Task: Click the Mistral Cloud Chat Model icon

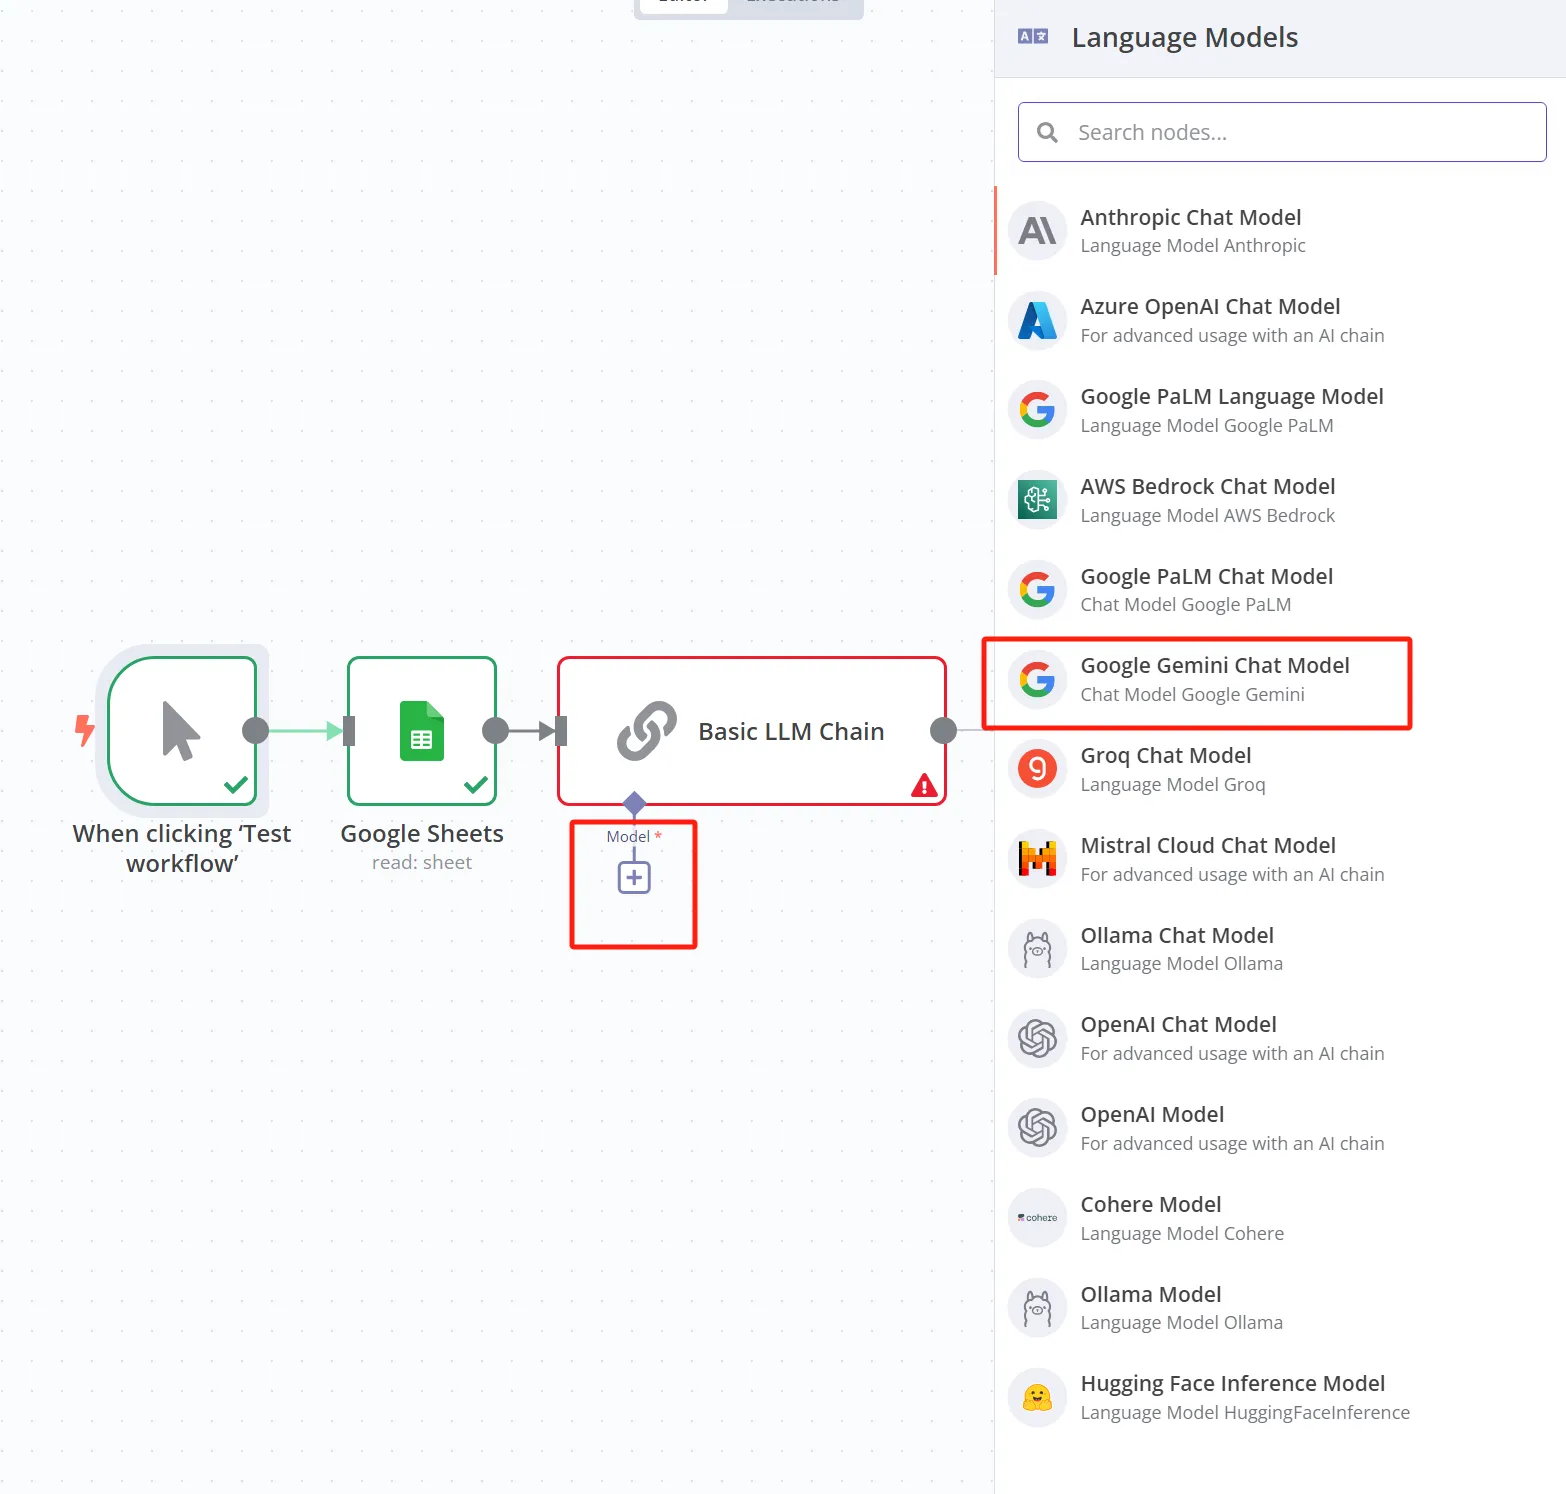Action: [x=1037, y=859]
